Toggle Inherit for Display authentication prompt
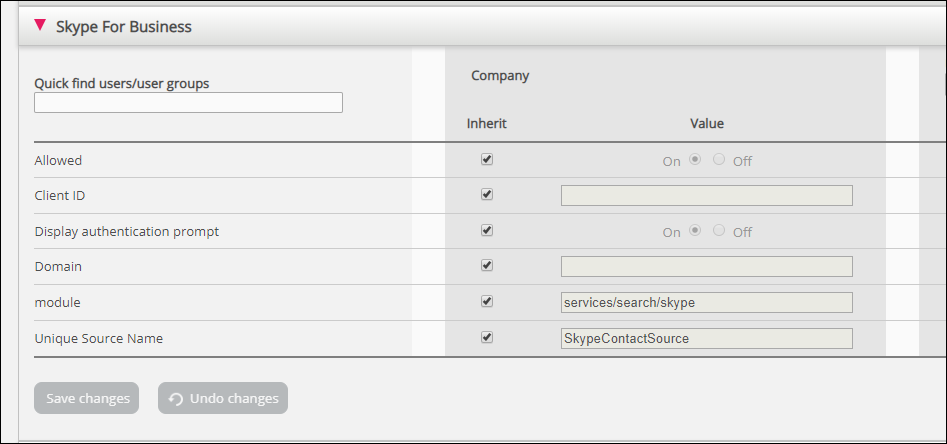The width and height of the screenshot is (947, 444). point(487,231)
